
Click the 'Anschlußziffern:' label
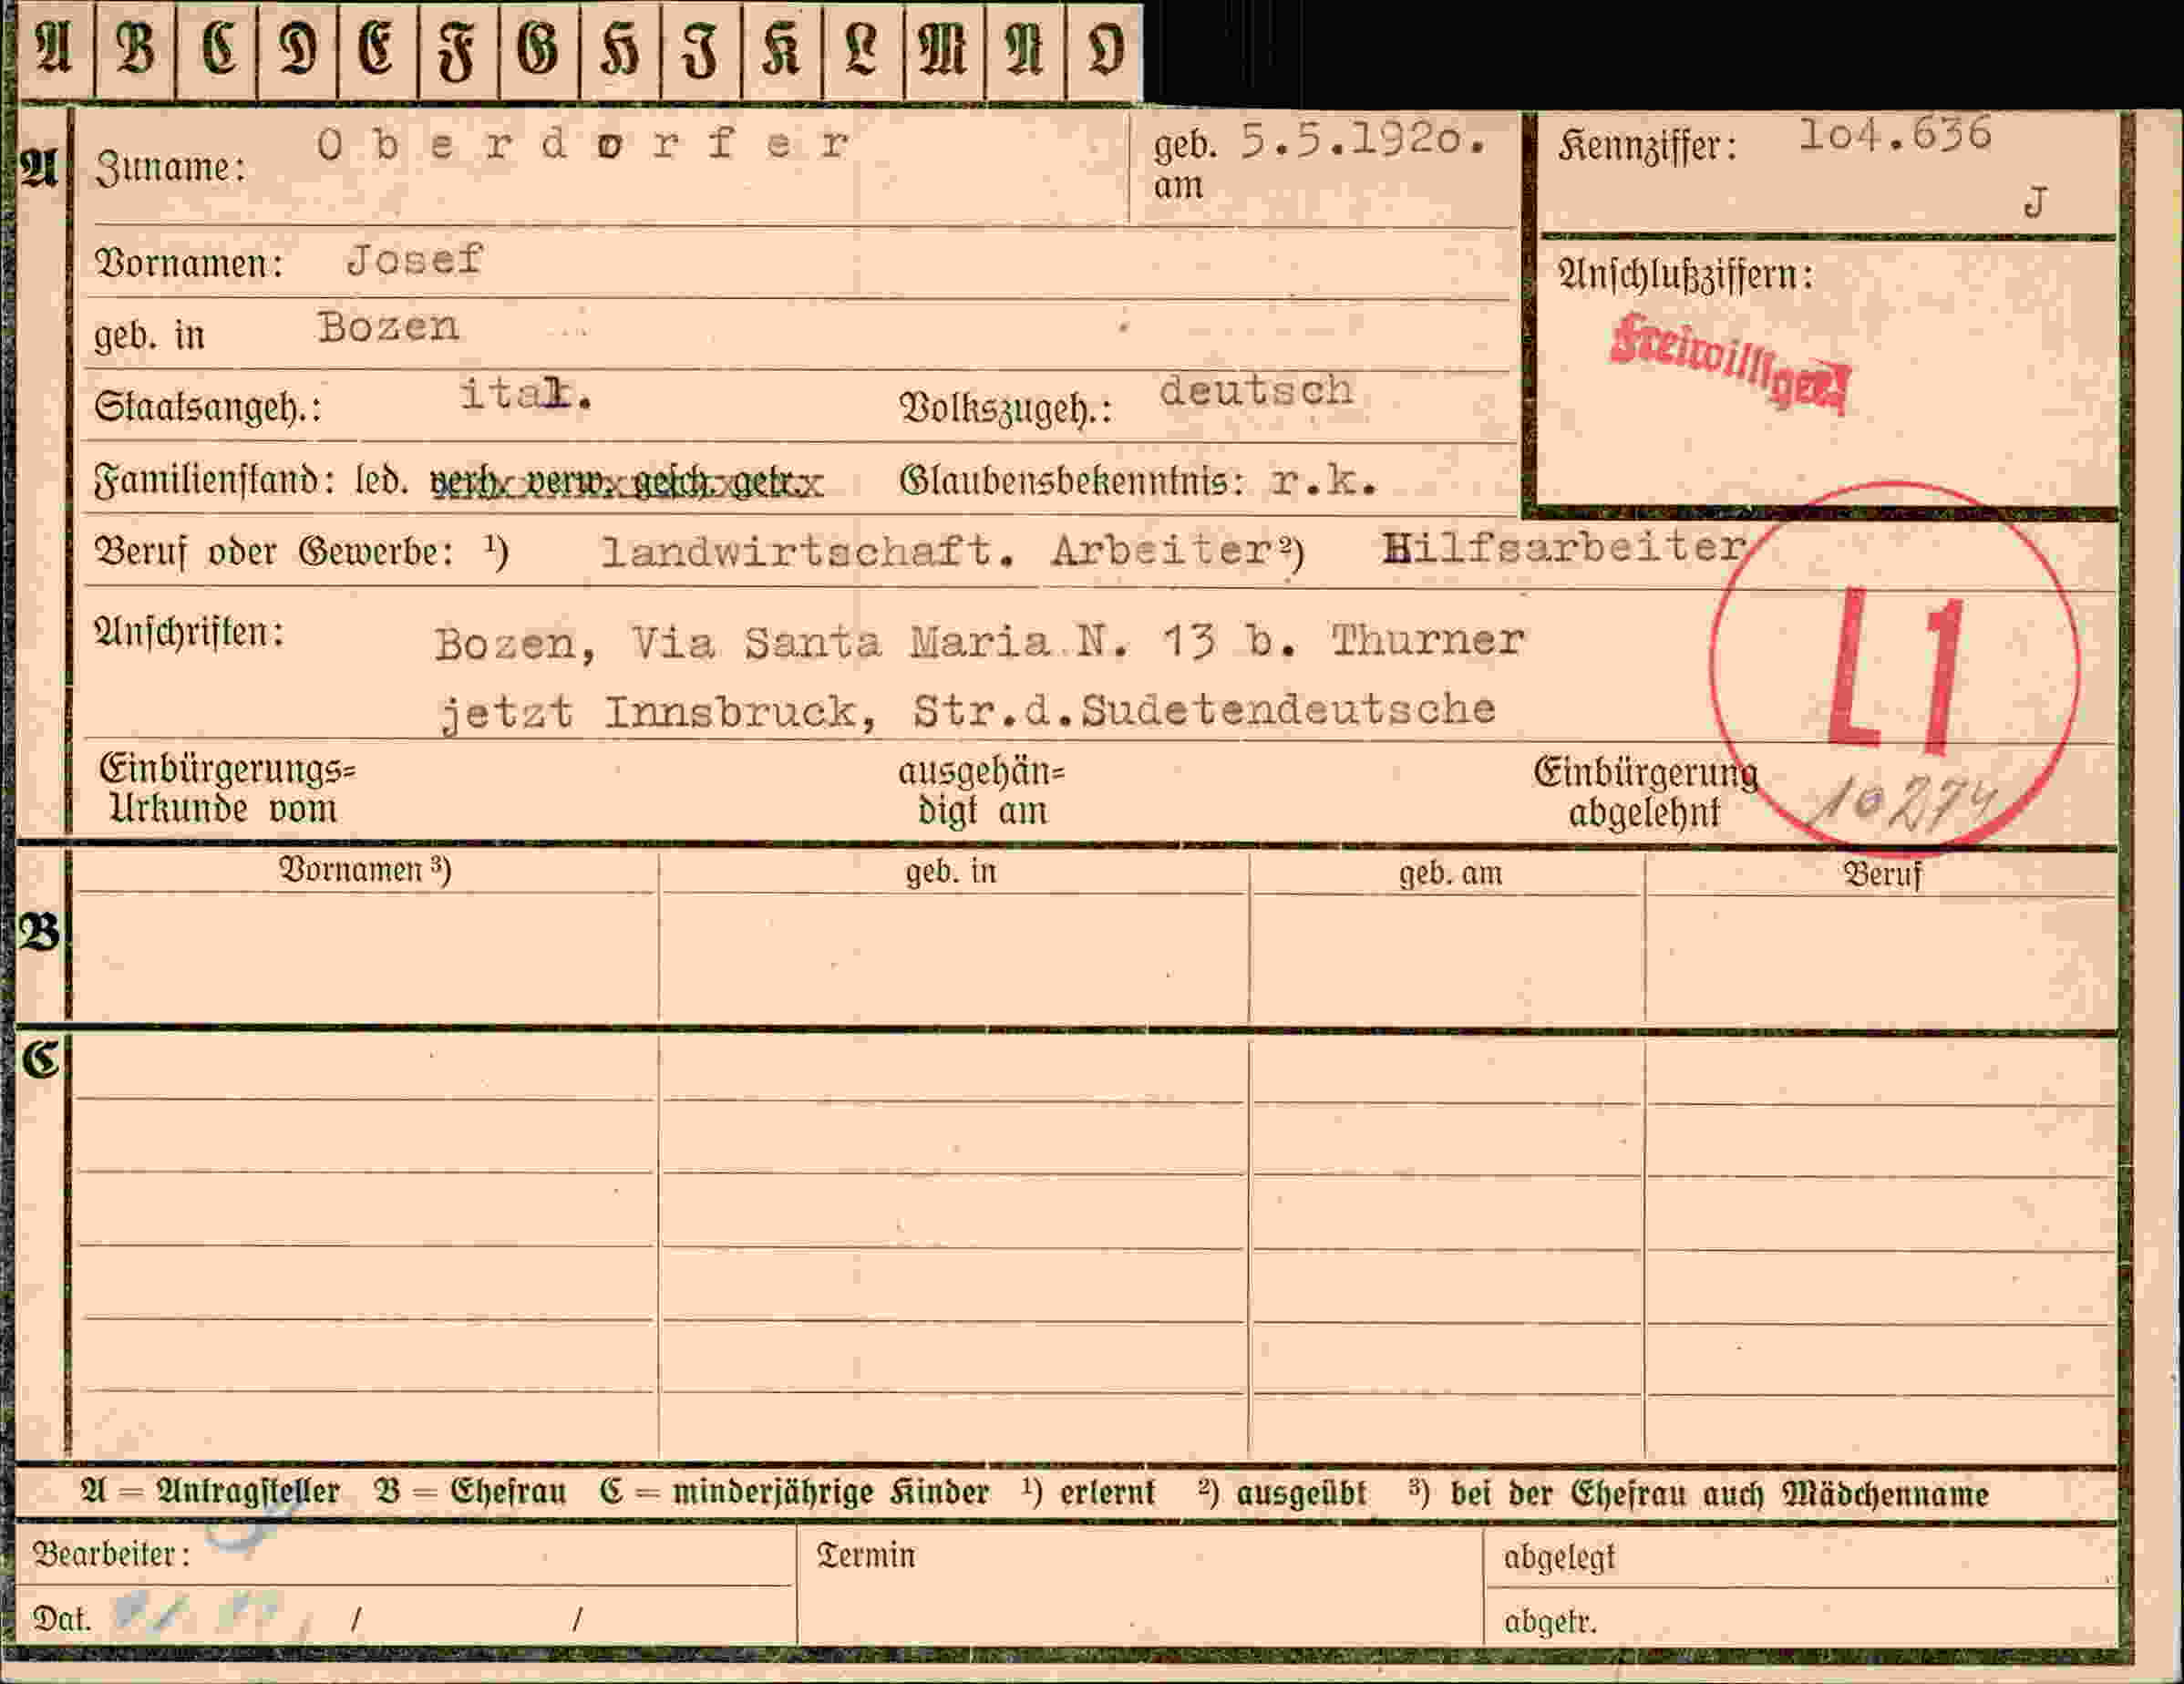click(x=1685, y=275)
